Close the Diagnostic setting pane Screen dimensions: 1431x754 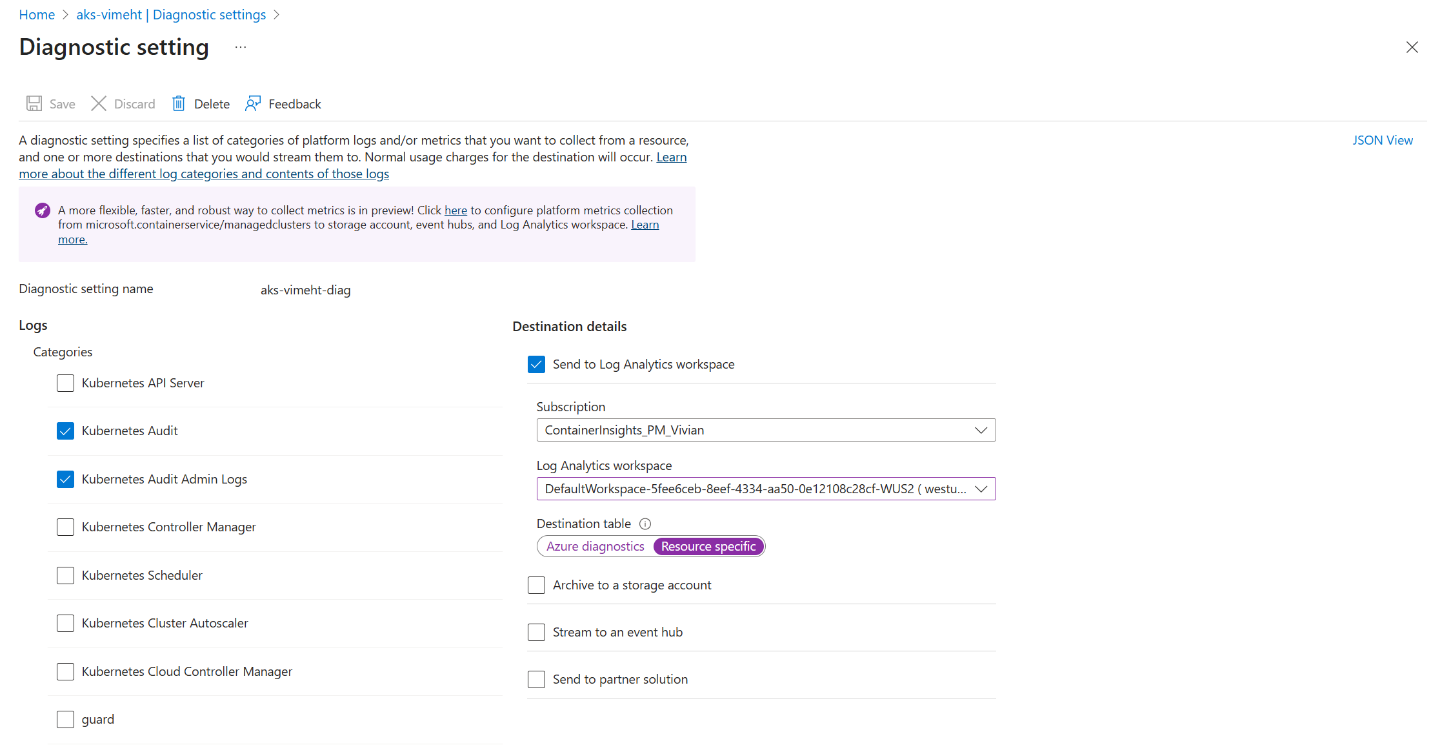pos(1412,47)
